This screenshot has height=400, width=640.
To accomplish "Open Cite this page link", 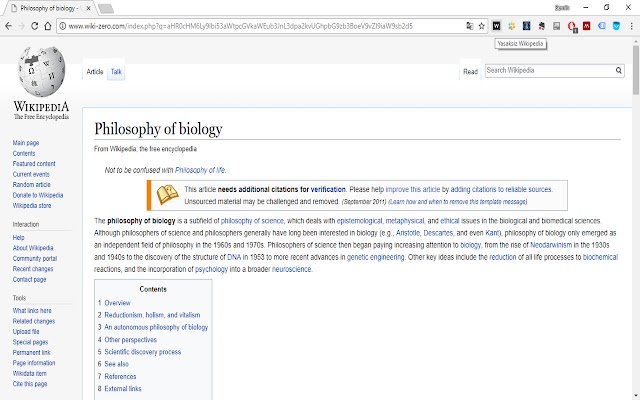I will pos(30,384).
